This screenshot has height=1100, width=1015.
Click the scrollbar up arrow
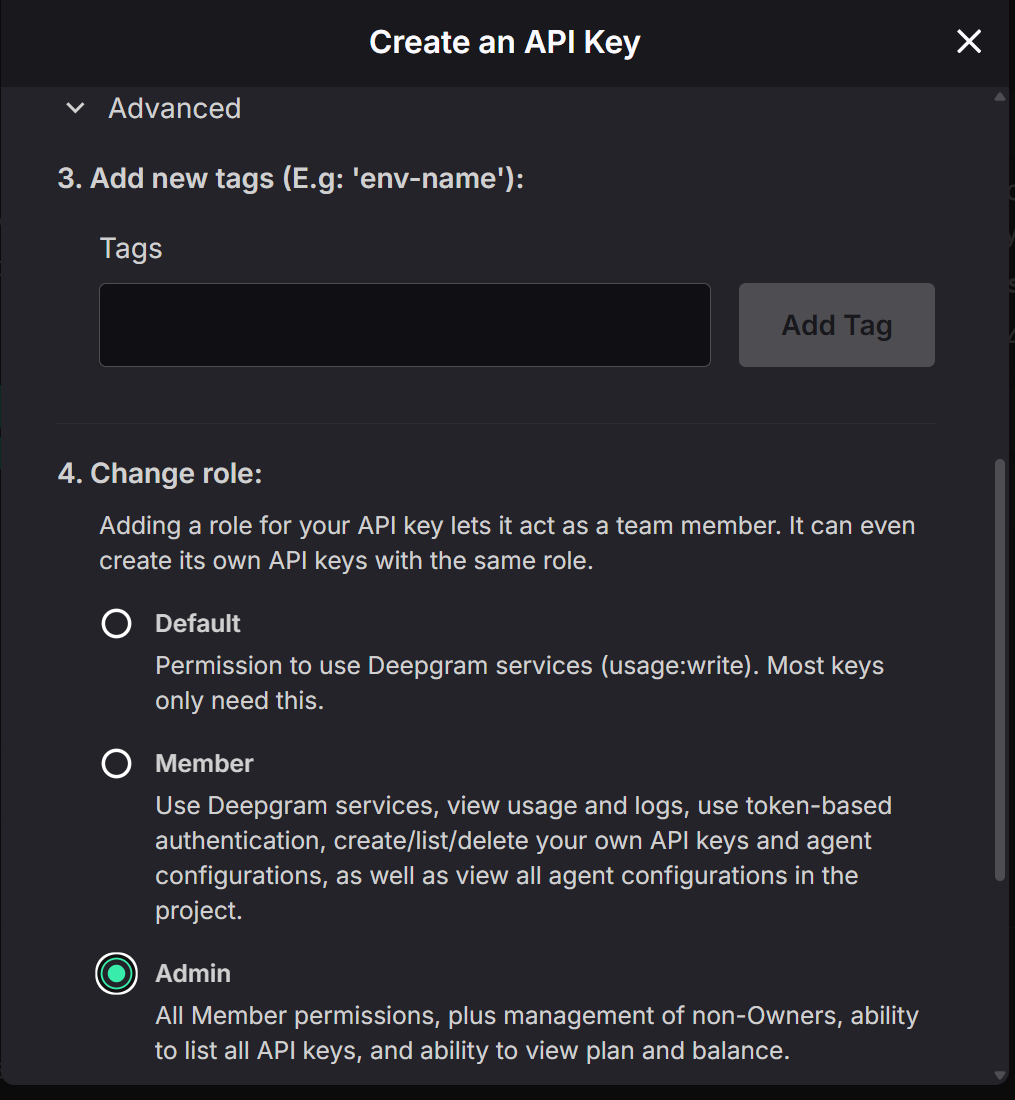(1000, 98)
